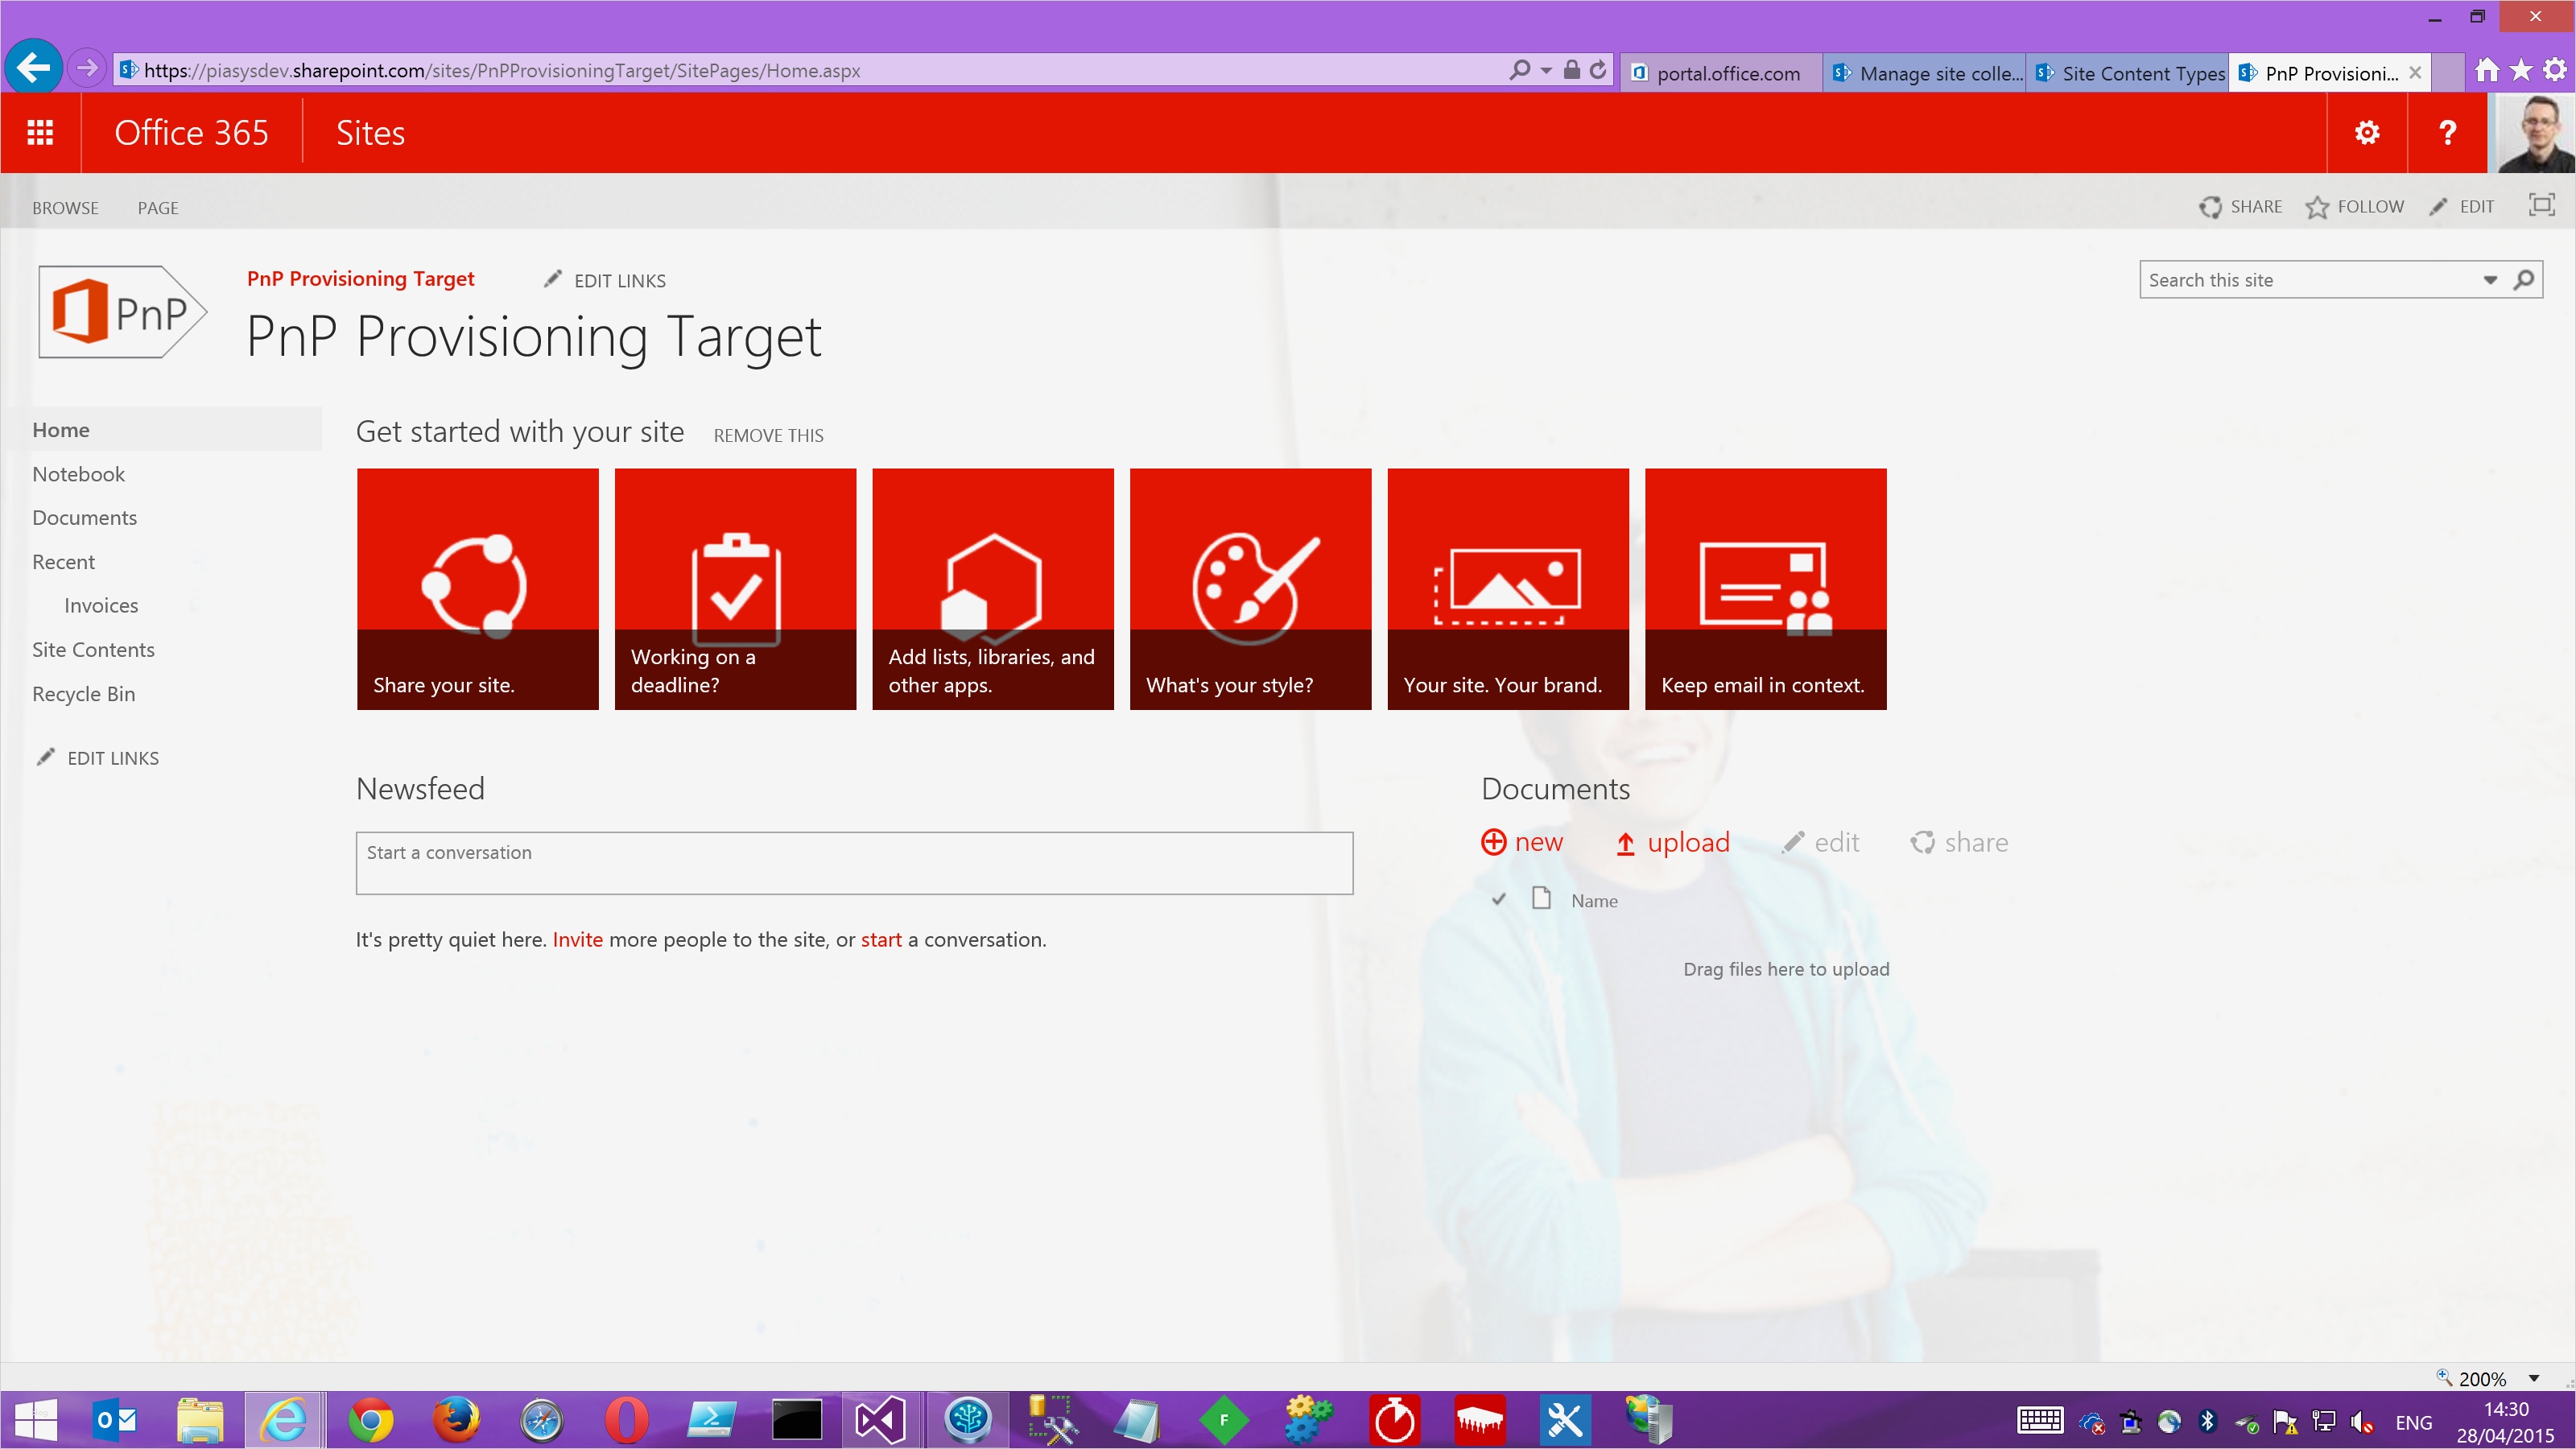Open the zoom level 200% dropdown
This screenshot has width=2576, height=1449.
coord(2534,1378)
